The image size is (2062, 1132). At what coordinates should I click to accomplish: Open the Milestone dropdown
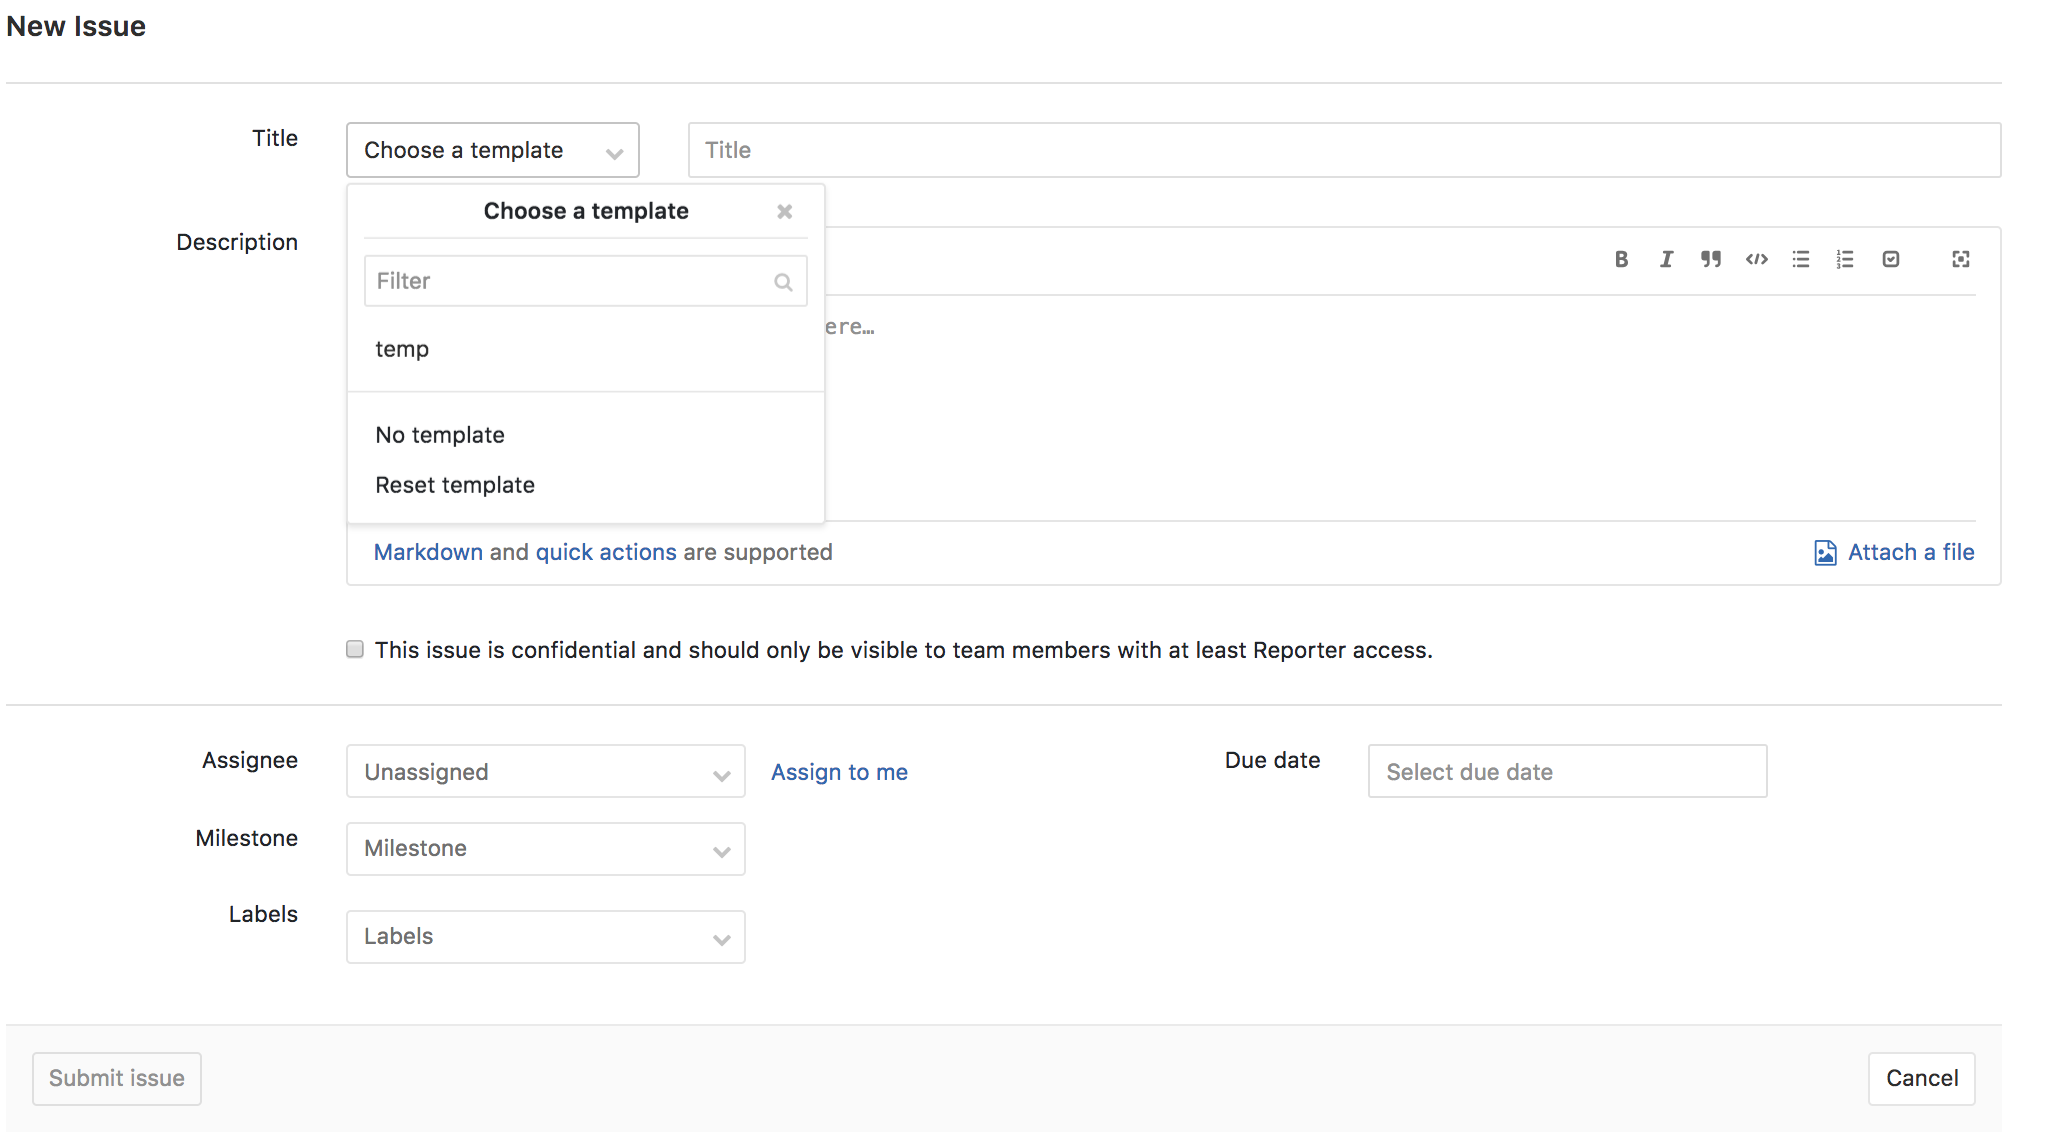coord(545,848)
